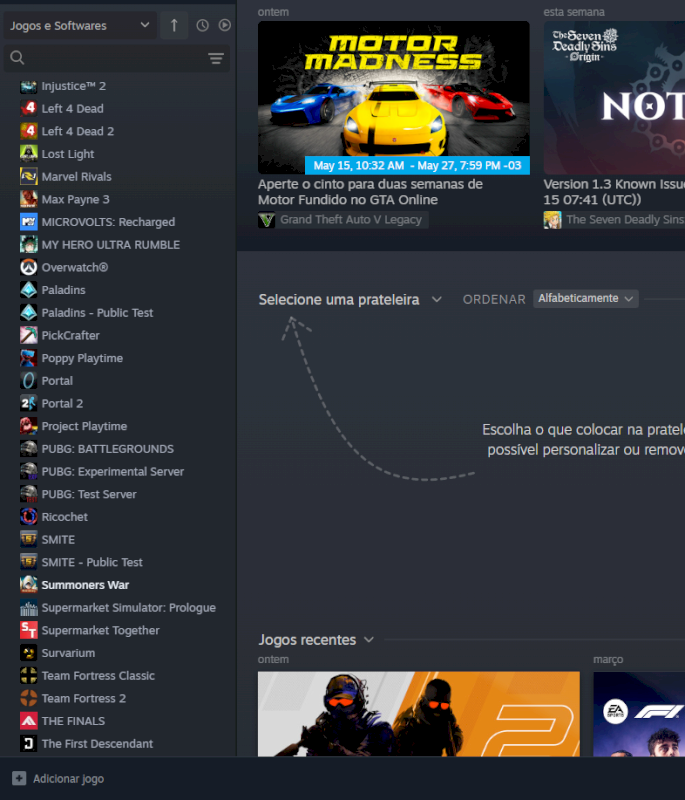This screenshot has height=800, width=685.
Task: Open the Jogos e Softwares dropdown
Action: coord(80,26)
